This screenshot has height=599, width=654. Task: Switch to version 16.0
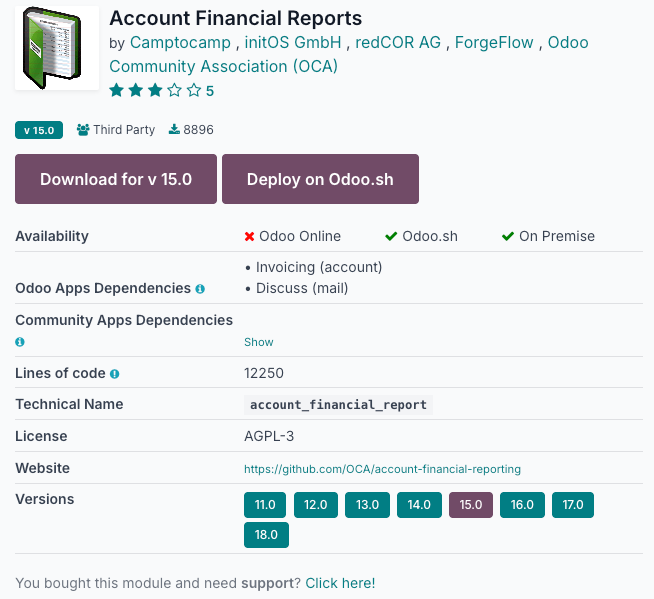click(522, 505)
